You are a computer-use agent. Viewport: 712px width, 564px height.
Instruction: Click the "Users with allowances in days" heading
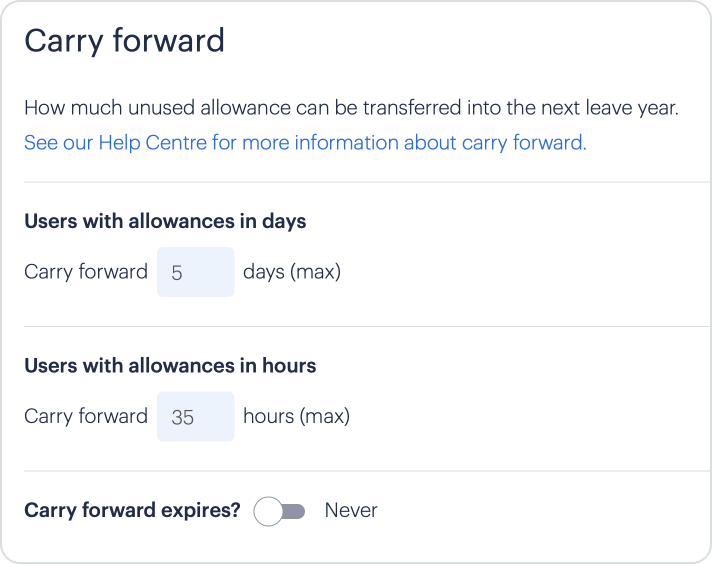[165, 221]
